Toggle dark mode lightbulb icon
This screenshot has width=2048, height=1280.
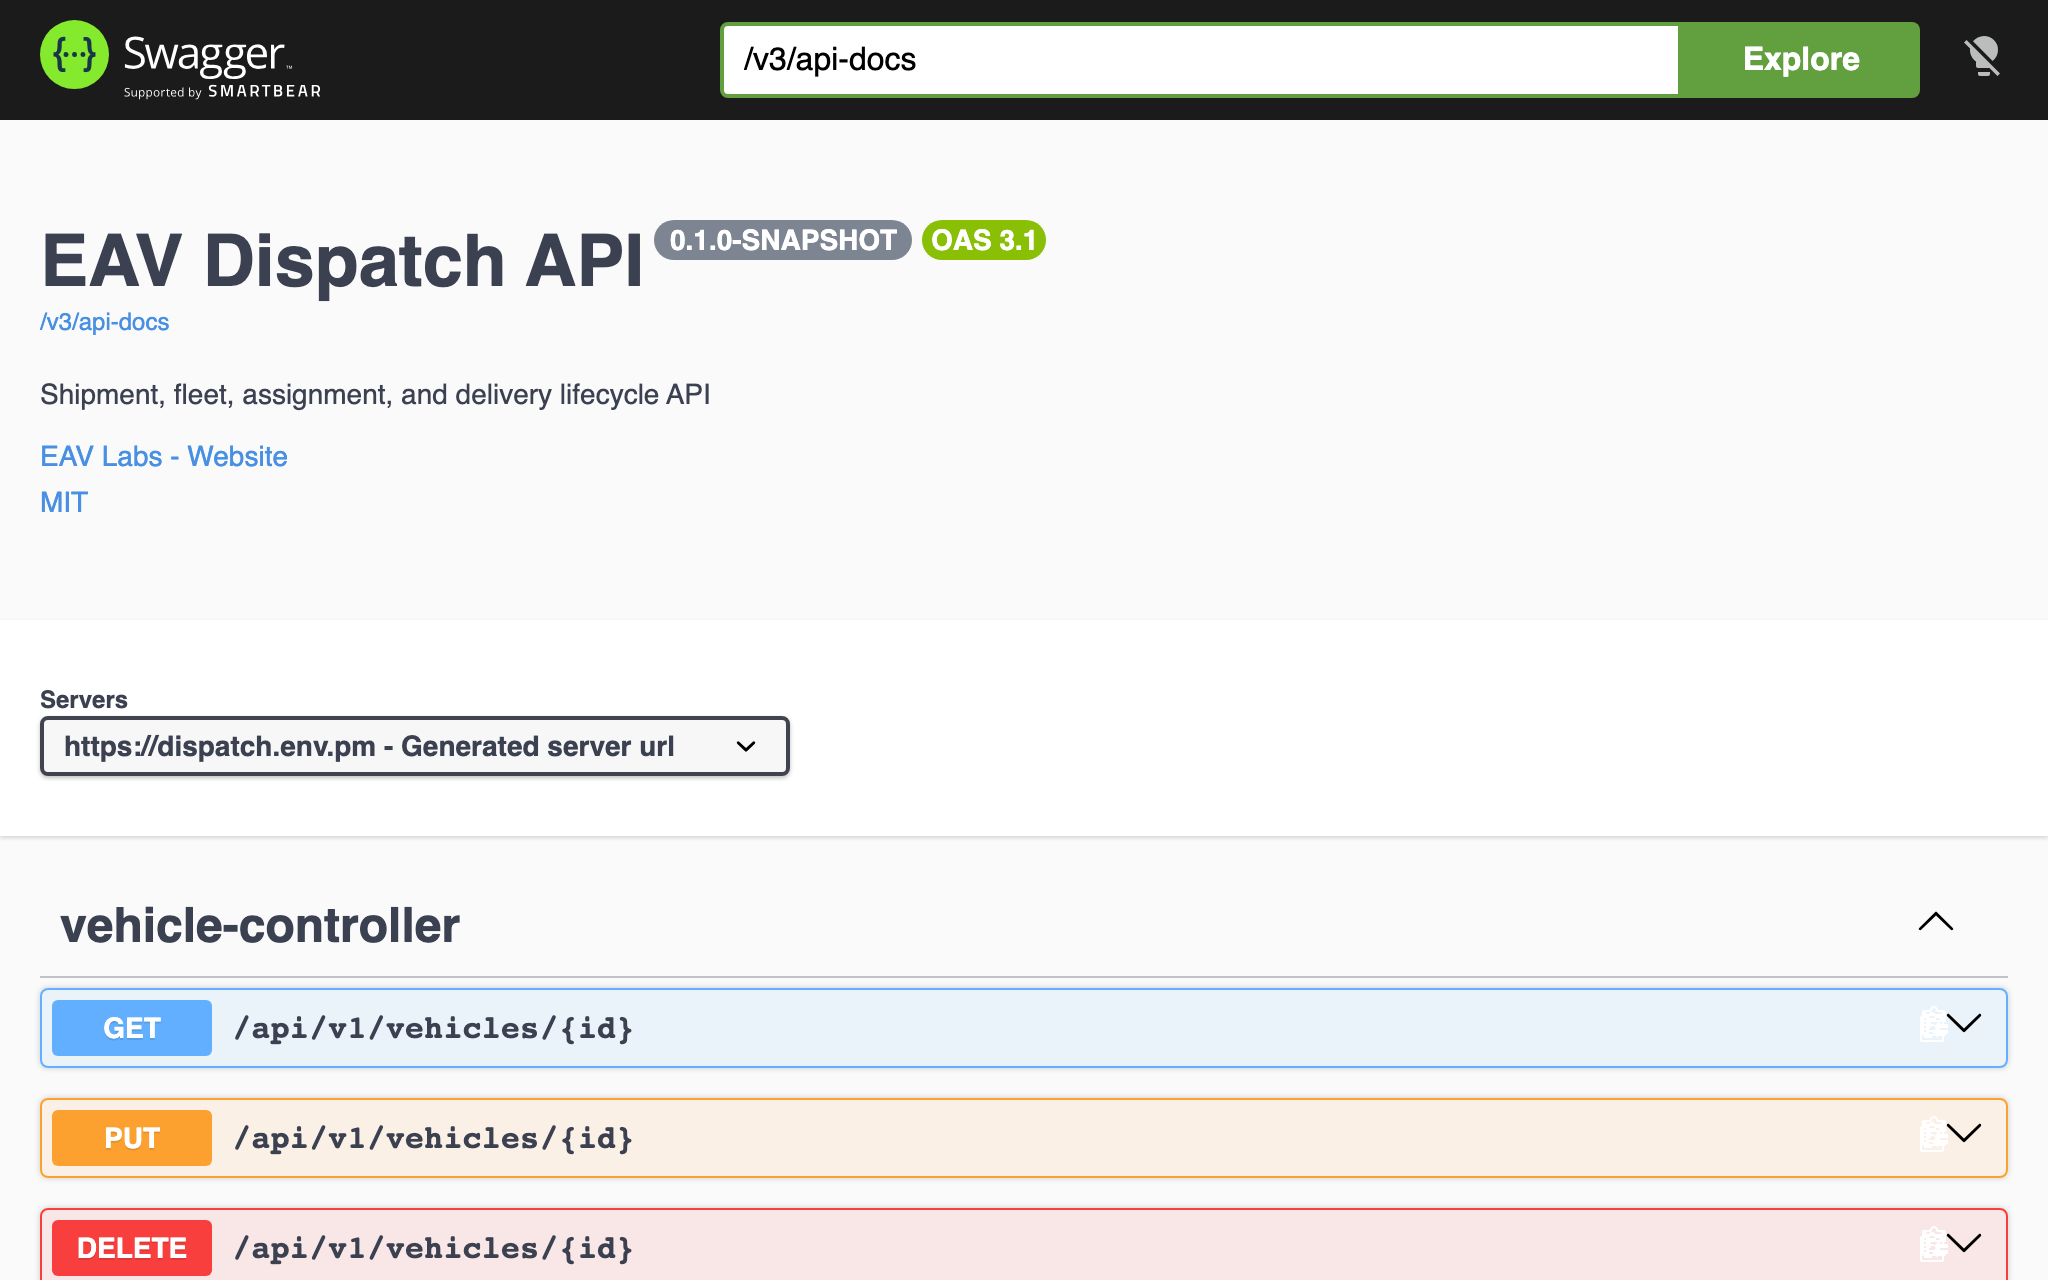(x=1982, y=57)
